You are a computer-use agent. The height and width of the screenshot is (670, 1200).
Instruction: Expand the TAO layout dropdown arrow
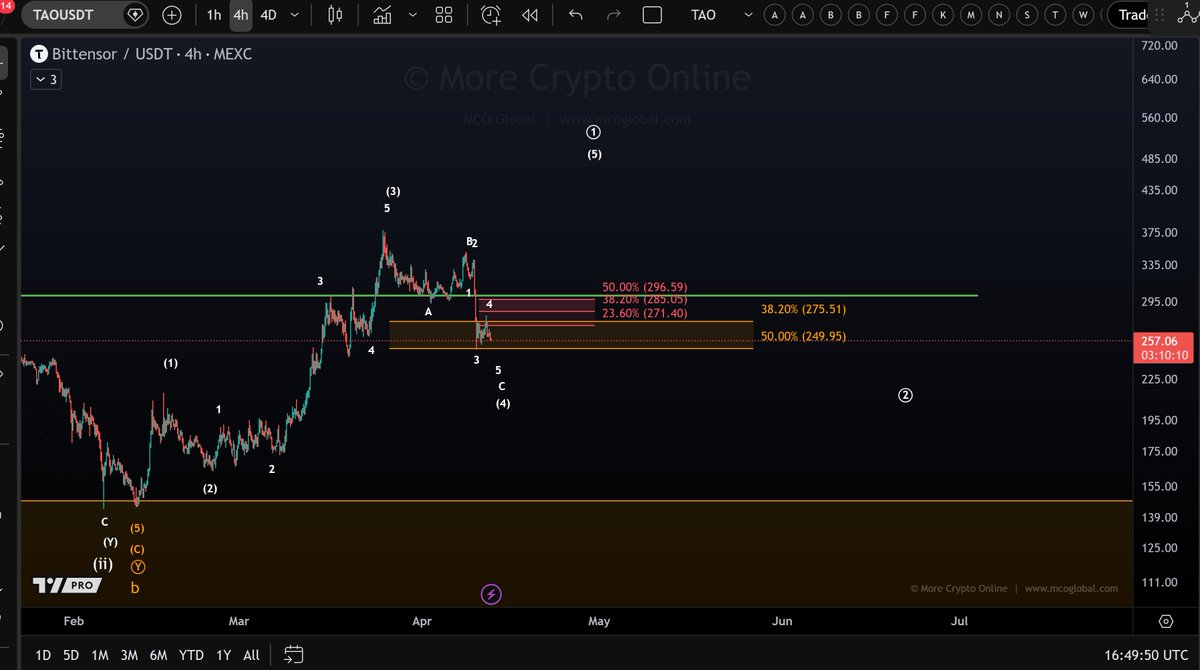(x=747, y=15)
